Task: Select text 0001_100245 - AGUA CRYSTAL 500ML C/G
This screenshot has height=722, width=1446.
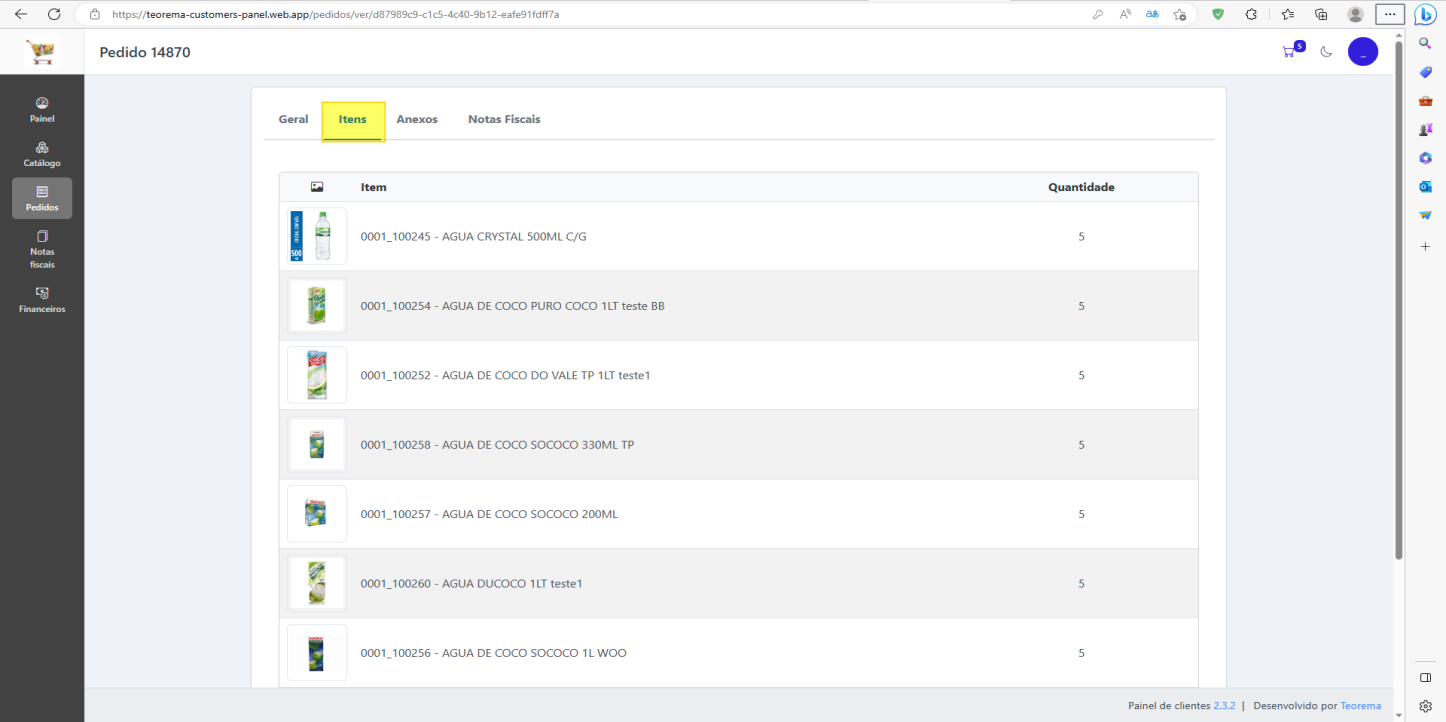Action: [x=473, y=237]
